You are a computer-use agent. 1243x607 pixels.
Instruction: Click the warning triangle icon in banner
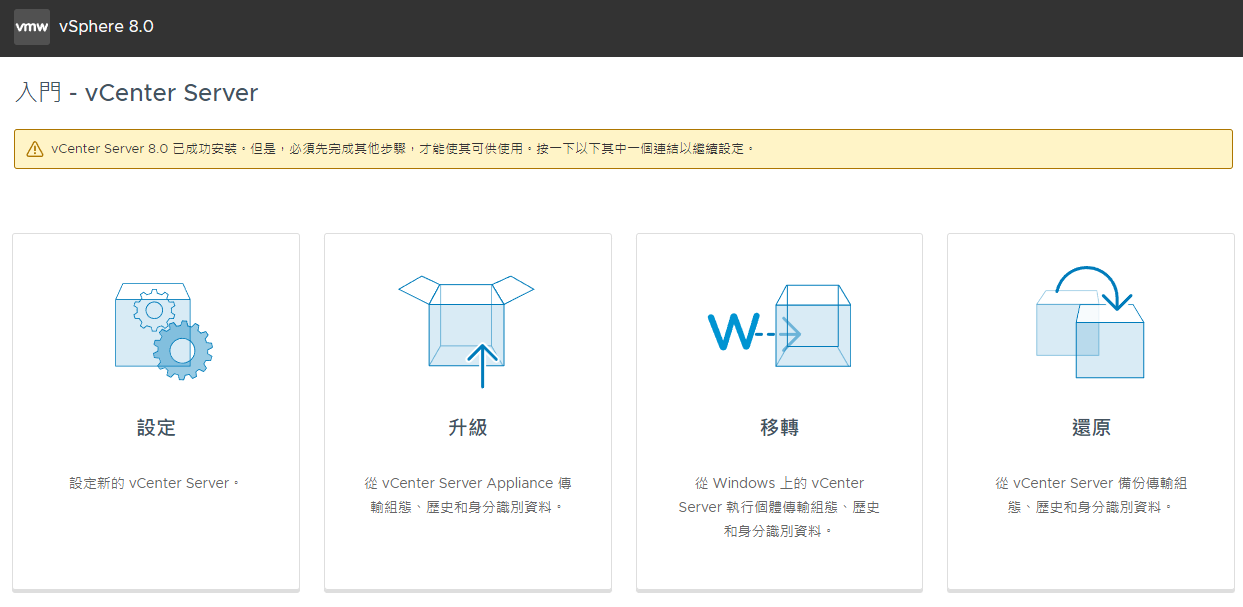coord(35,149)
